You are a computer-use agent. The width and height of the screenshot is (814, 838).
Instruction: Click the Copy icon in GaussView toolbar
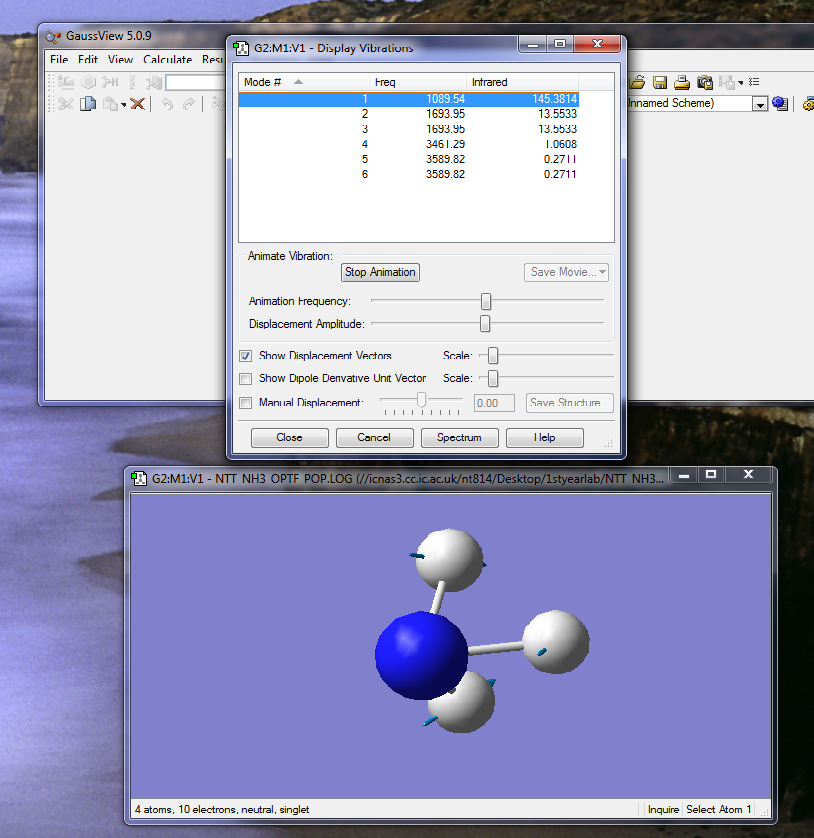(88, 104)
